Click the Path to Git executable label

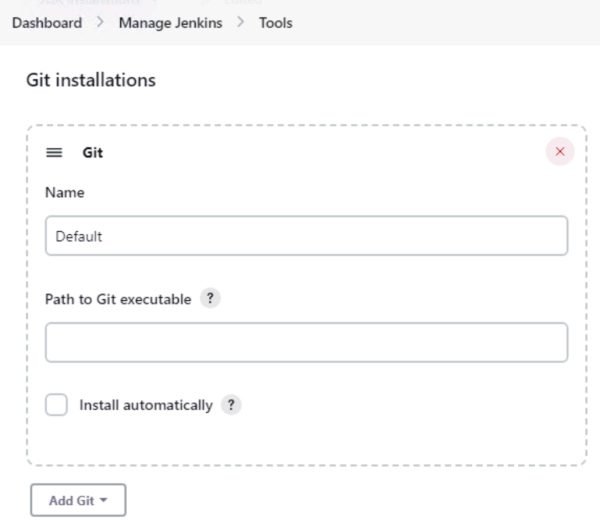[x=118, y=299]
